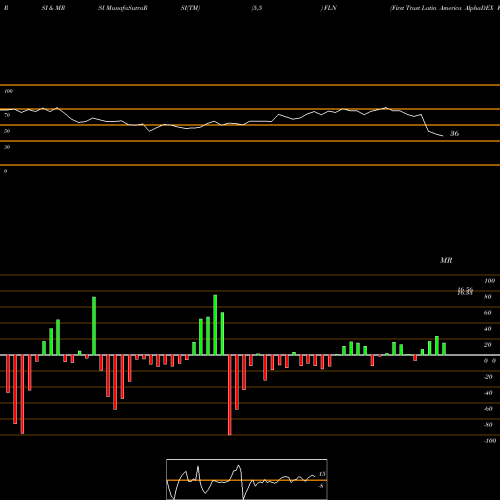Click the '30' level label on RSI axis

[x=7, y=147]
